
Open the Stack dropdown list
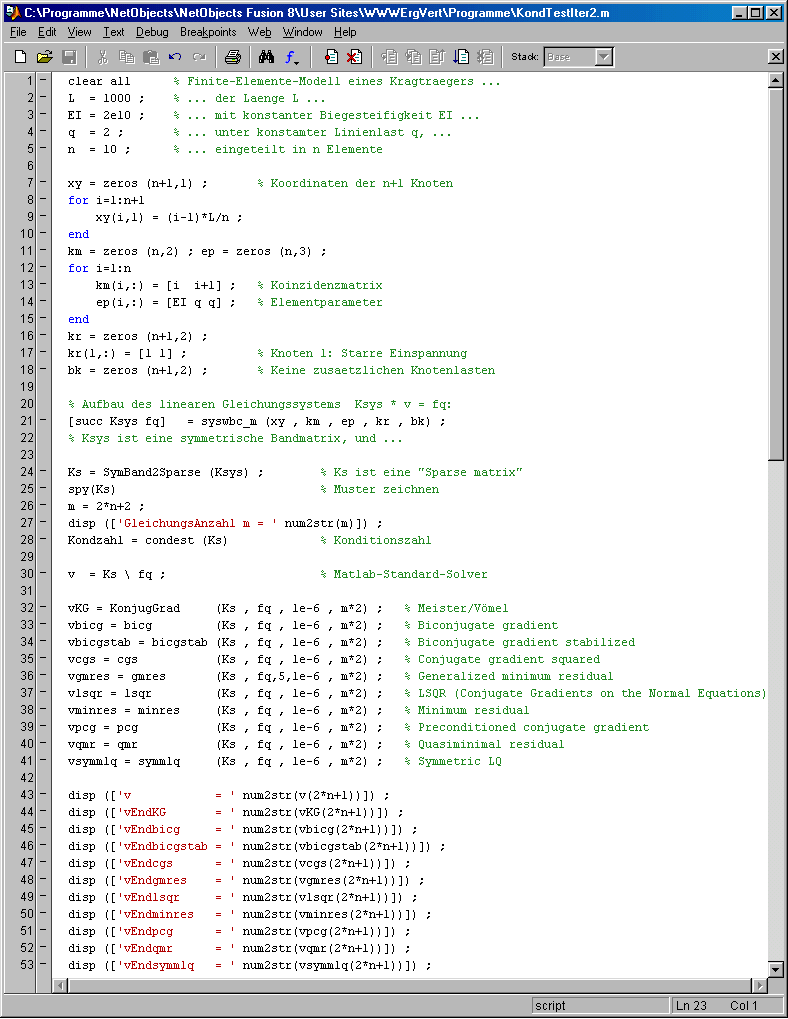(x=603, y=57)
